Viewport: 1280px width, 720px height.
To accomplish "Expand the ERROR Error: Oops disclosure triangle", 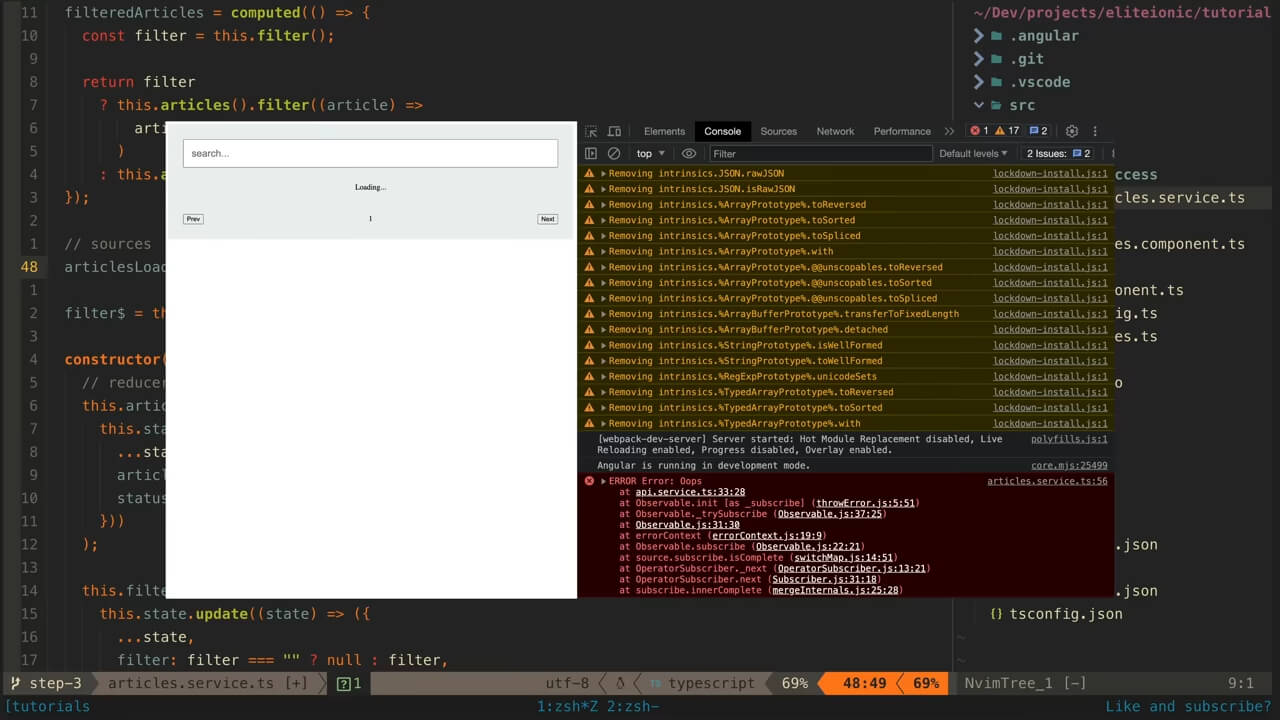I will tap(603, 481).
